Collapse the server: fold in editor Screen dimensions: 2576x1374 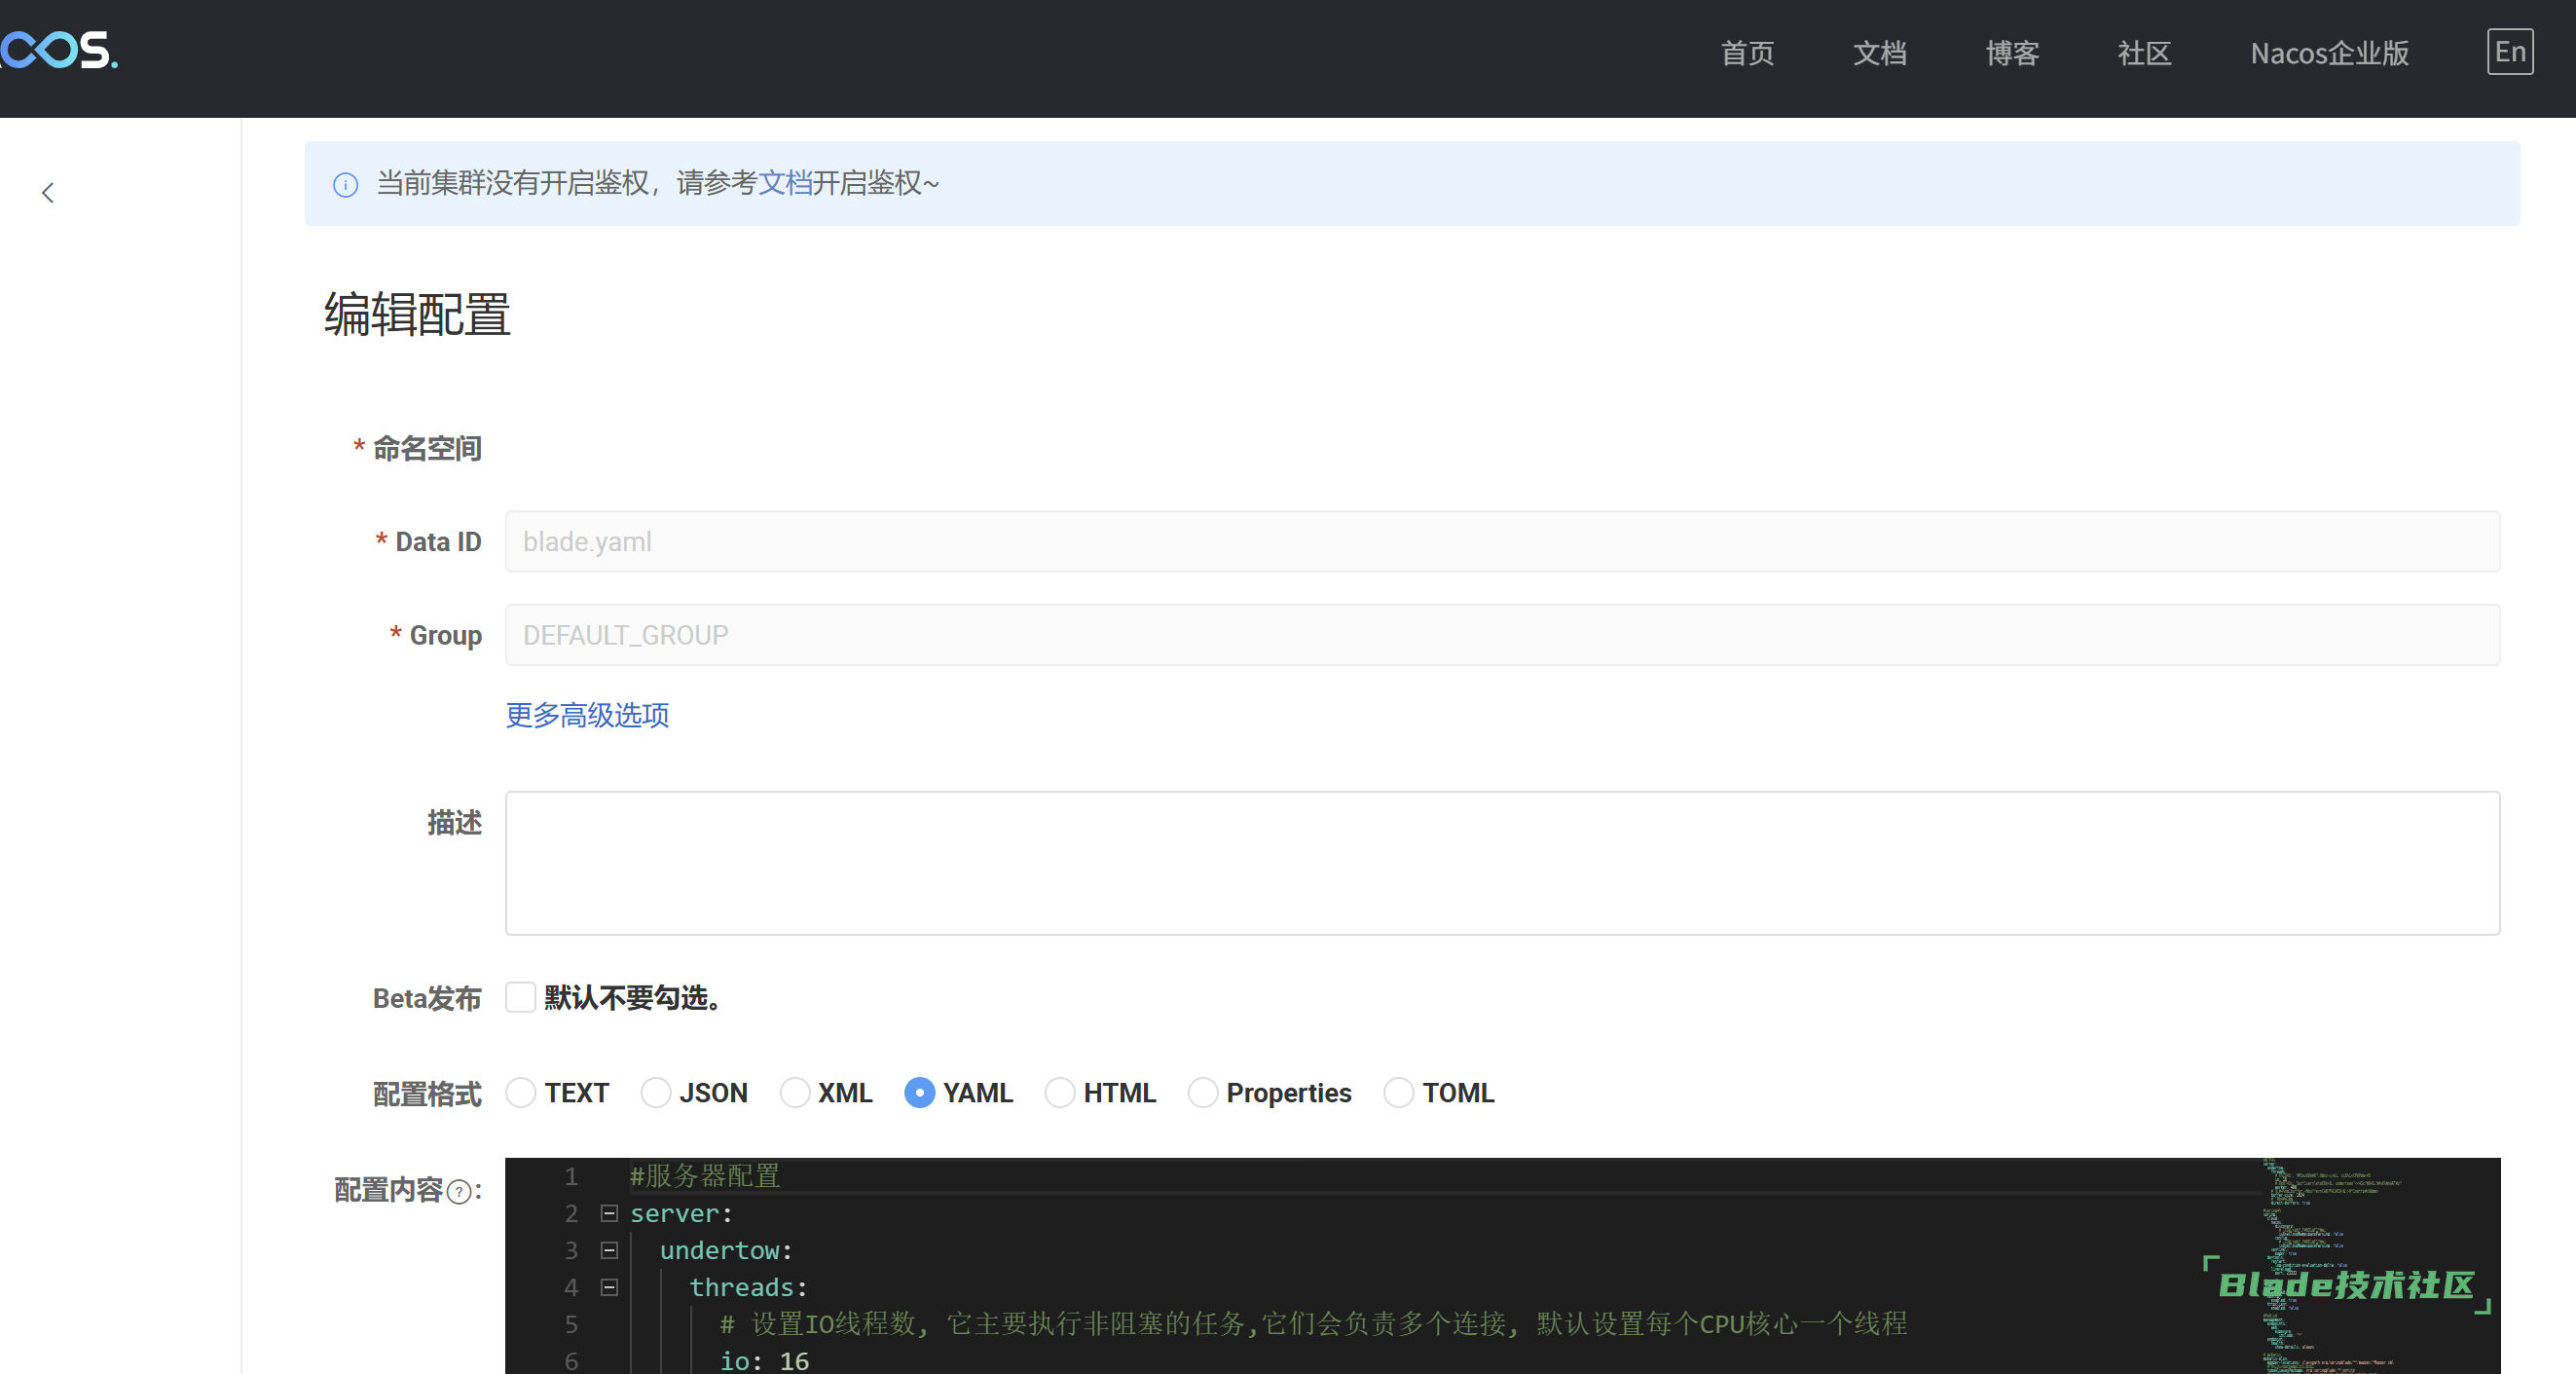click(x=609, y=1213)
